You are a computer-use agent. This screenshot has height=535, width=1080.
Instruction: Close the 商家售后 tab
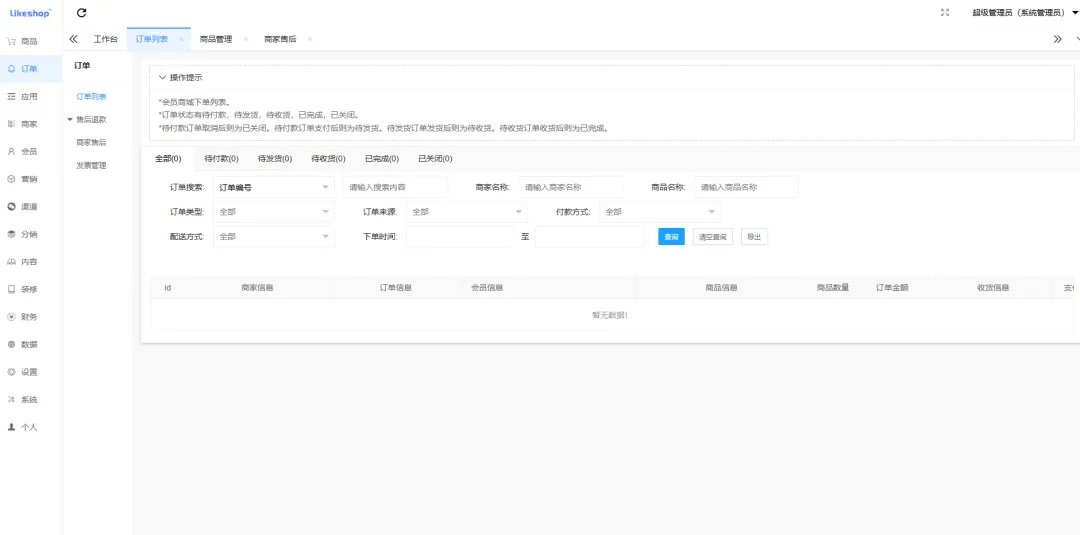310,39
